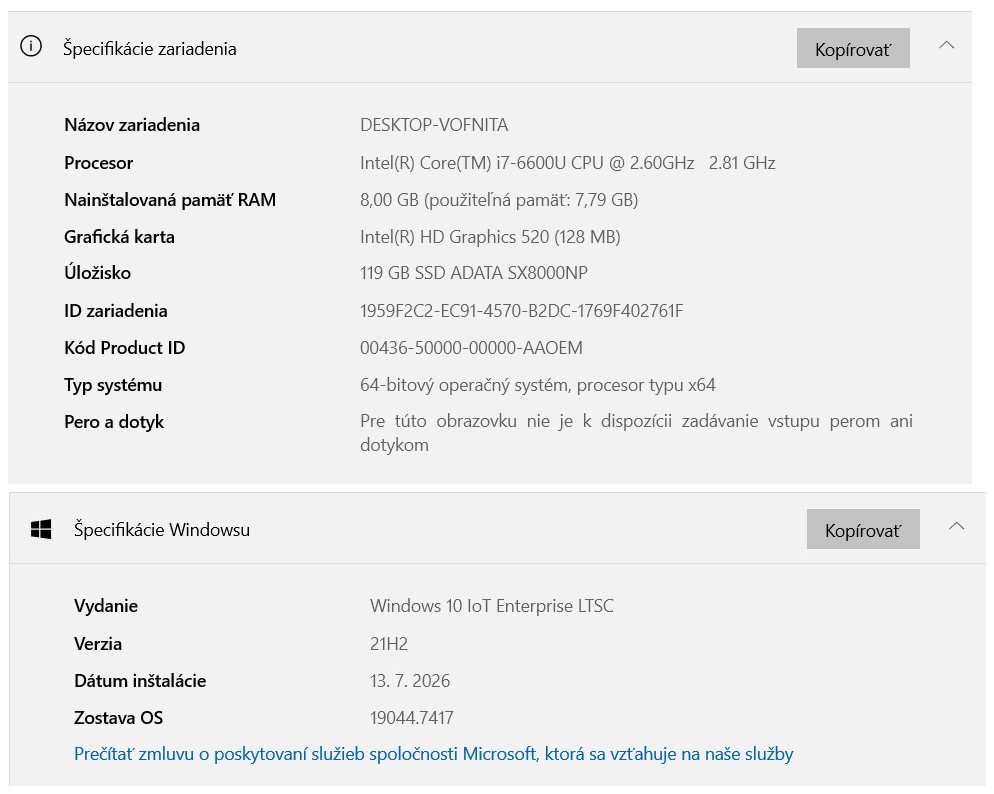The width and height of the screenshot is (994, 794).
Task: Click the Product ID 00436-50000 value
Action: [x=471, y=348]
